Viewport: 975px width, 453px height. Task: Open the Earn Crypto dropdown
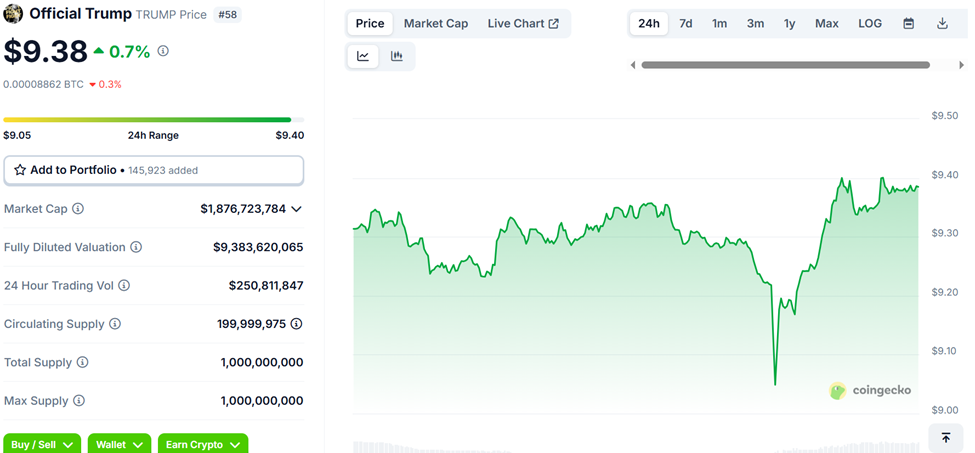coord(203,444)
